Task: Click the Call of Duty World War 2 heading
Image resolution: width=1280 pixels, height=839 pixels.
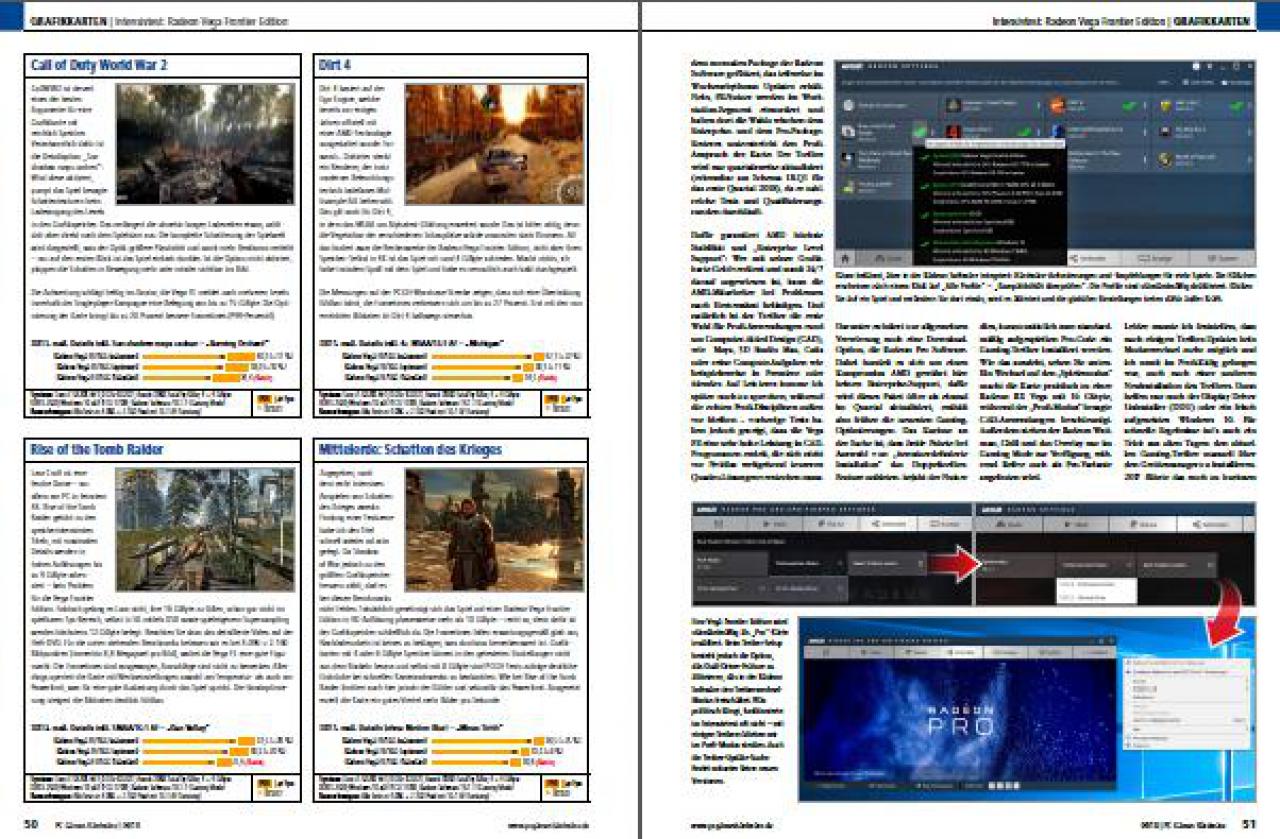Action: [x=99, y=65]
